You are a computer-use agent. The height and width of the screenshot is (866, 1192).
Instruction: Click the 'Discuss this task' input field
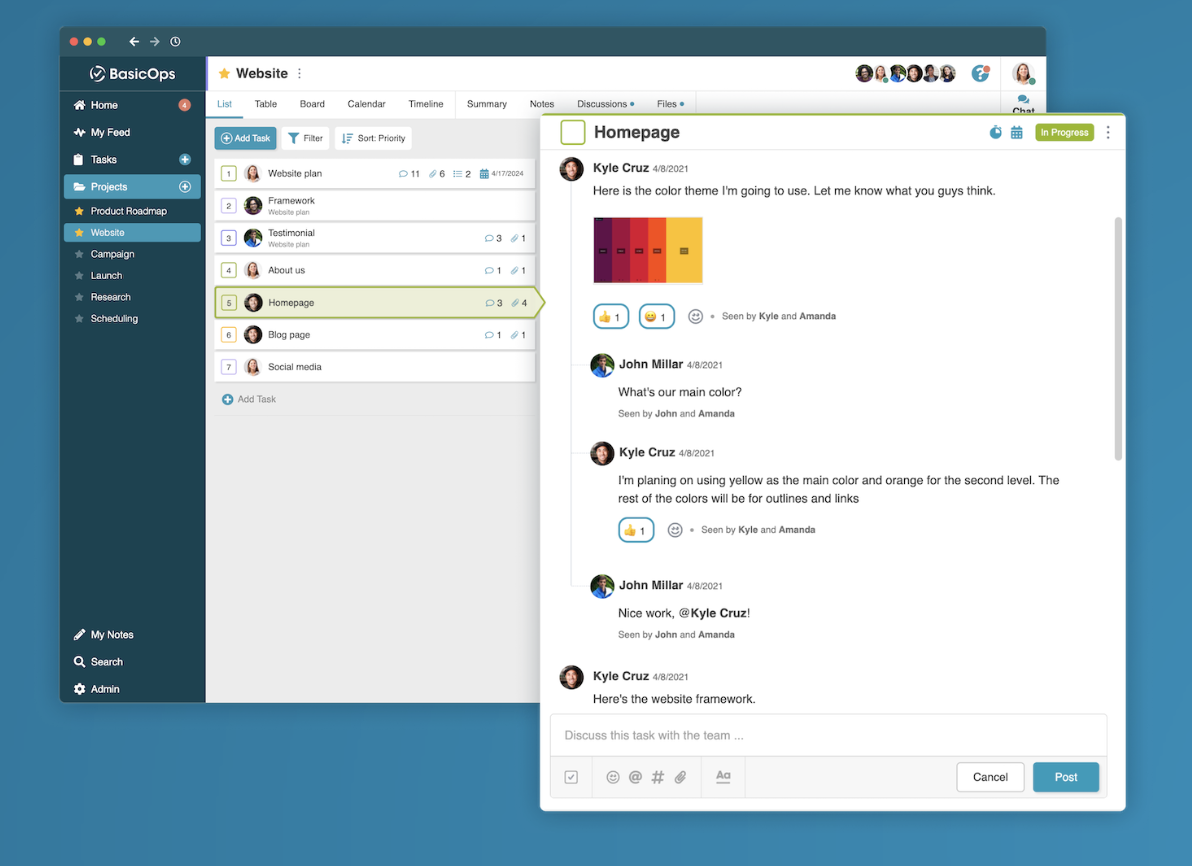pos(828,735)
